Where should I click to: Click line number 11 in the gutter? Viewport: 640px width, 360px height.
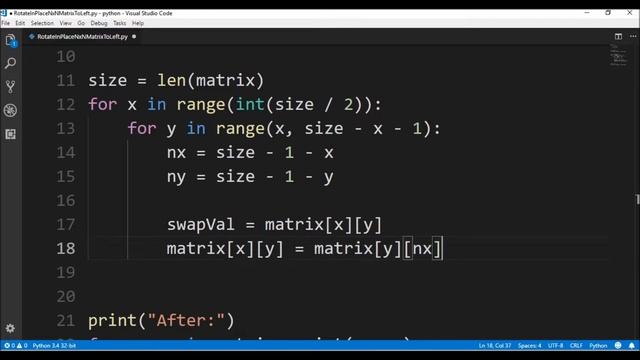tap(66, 80)
